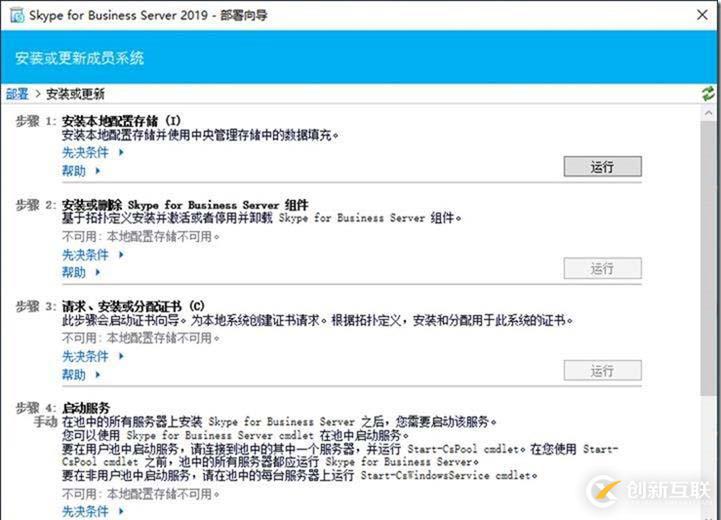Click step 3 description starting 此步骤会启动证书向导
The width and height of the screenshot is (721, 520).
tap(318, 320)
